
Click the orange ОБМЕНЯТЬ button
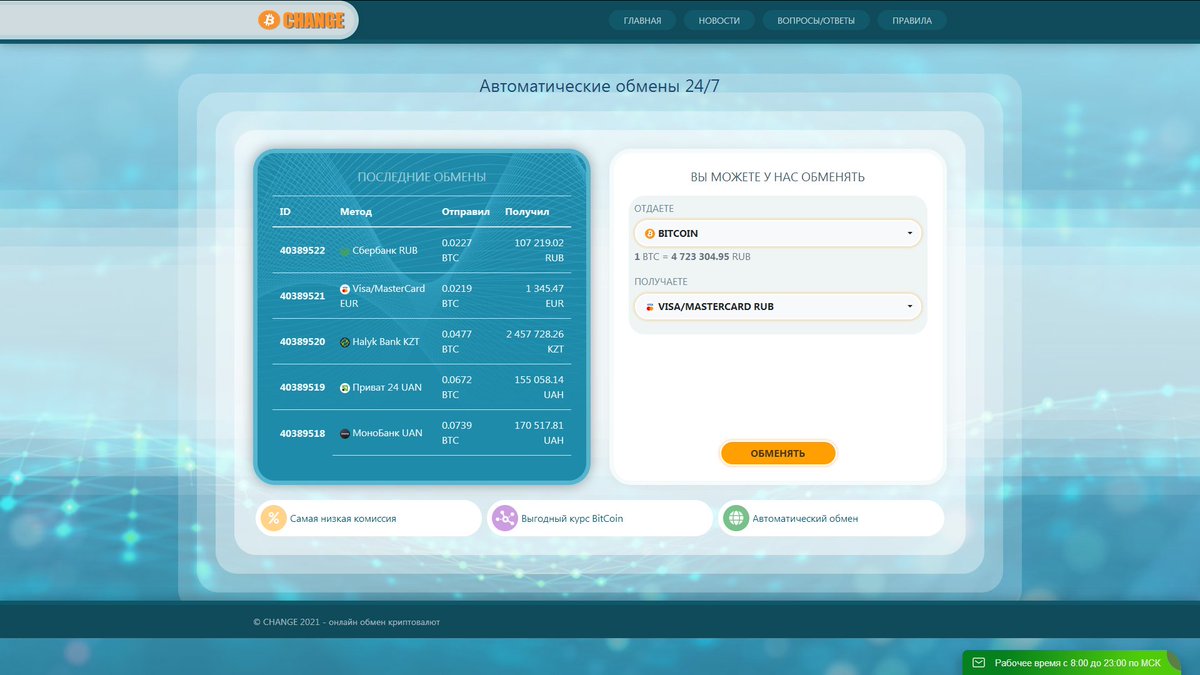(x=778, y=453)
